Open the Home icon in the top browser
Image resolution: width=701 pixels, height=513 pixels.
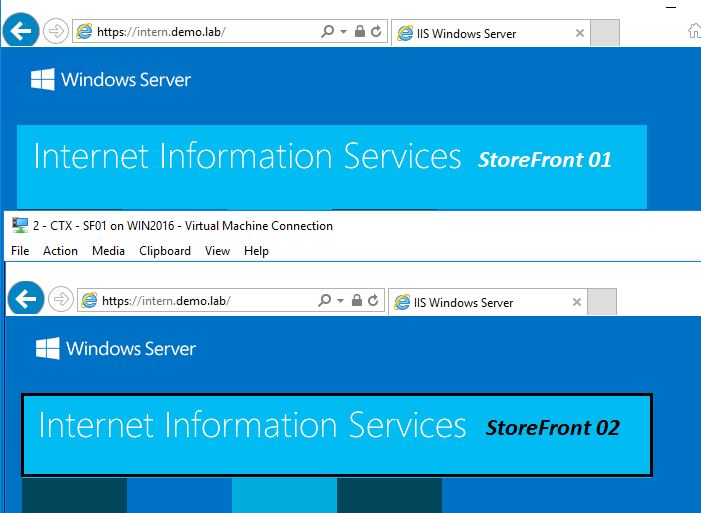(x=693, y=31)
